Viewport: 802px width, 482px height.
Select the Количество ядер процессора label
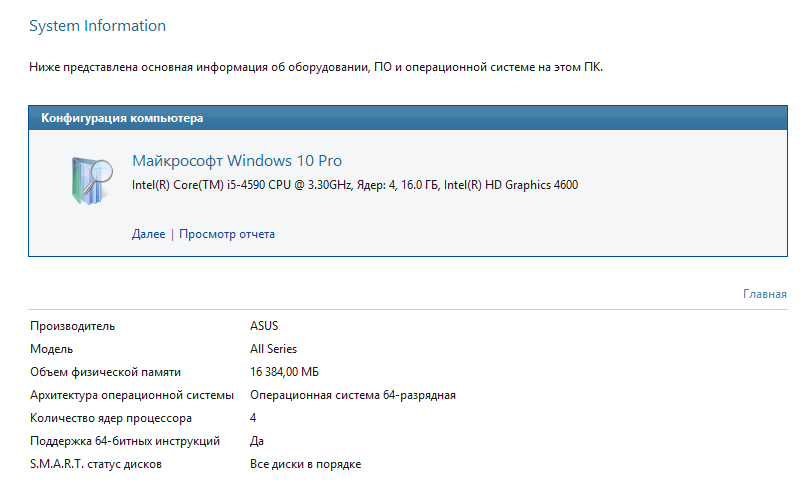(111, 418)
